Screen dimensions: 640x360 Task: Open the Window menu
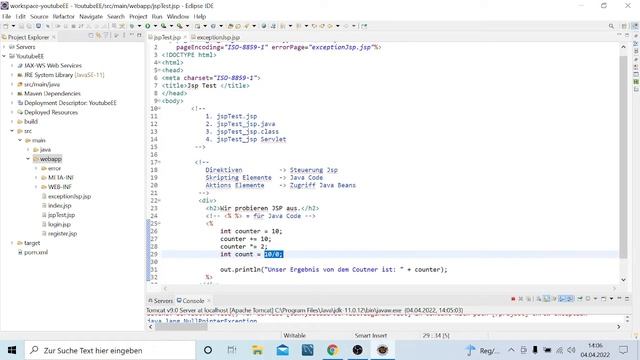(x=178, y=16)
